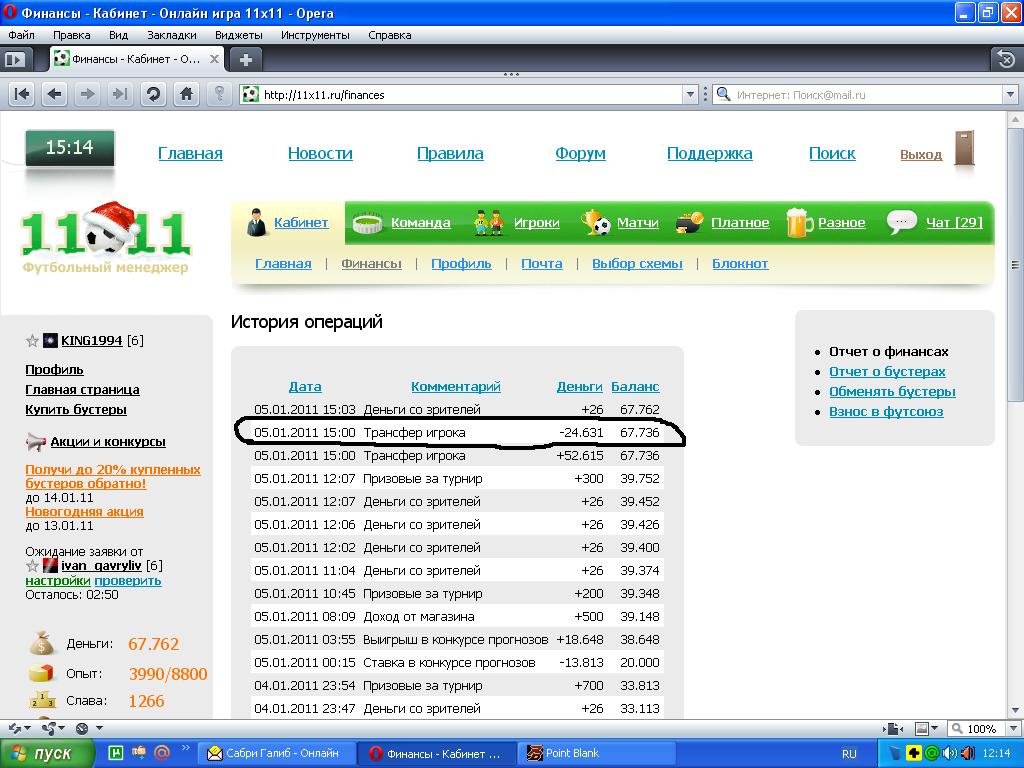
Task: Click the Инструменты menu item
Action: 315,35
